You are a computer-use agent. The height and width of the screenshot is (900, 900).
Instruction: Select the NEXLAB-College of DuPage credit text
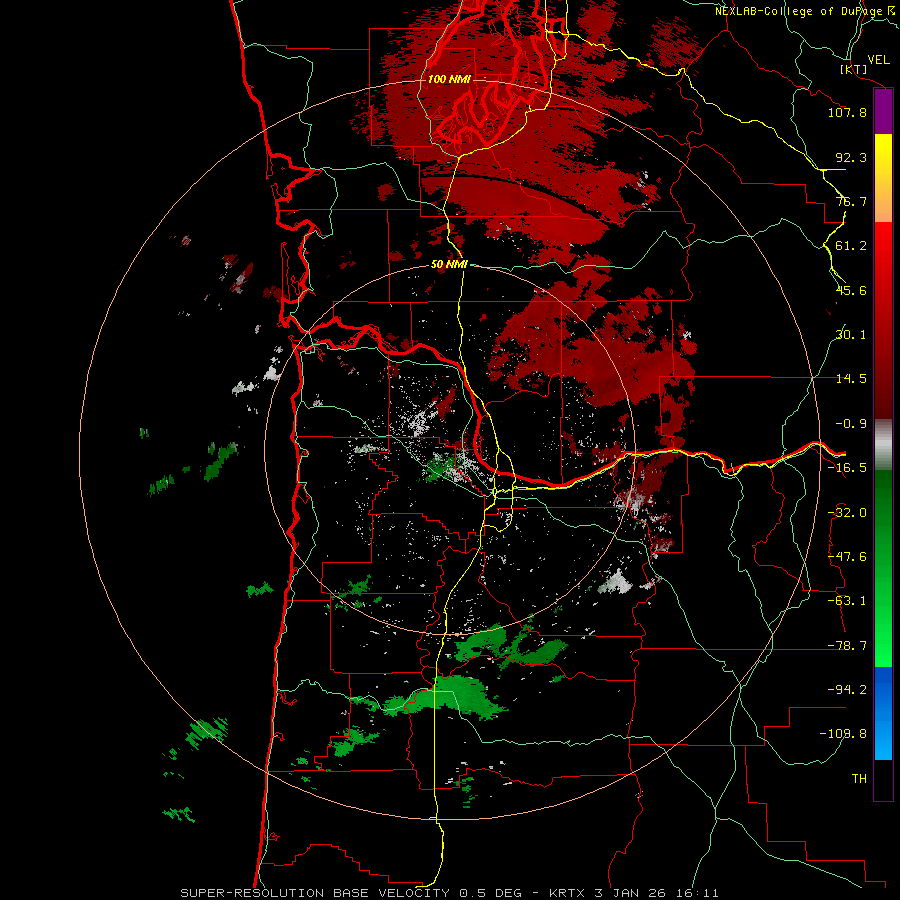806,11
